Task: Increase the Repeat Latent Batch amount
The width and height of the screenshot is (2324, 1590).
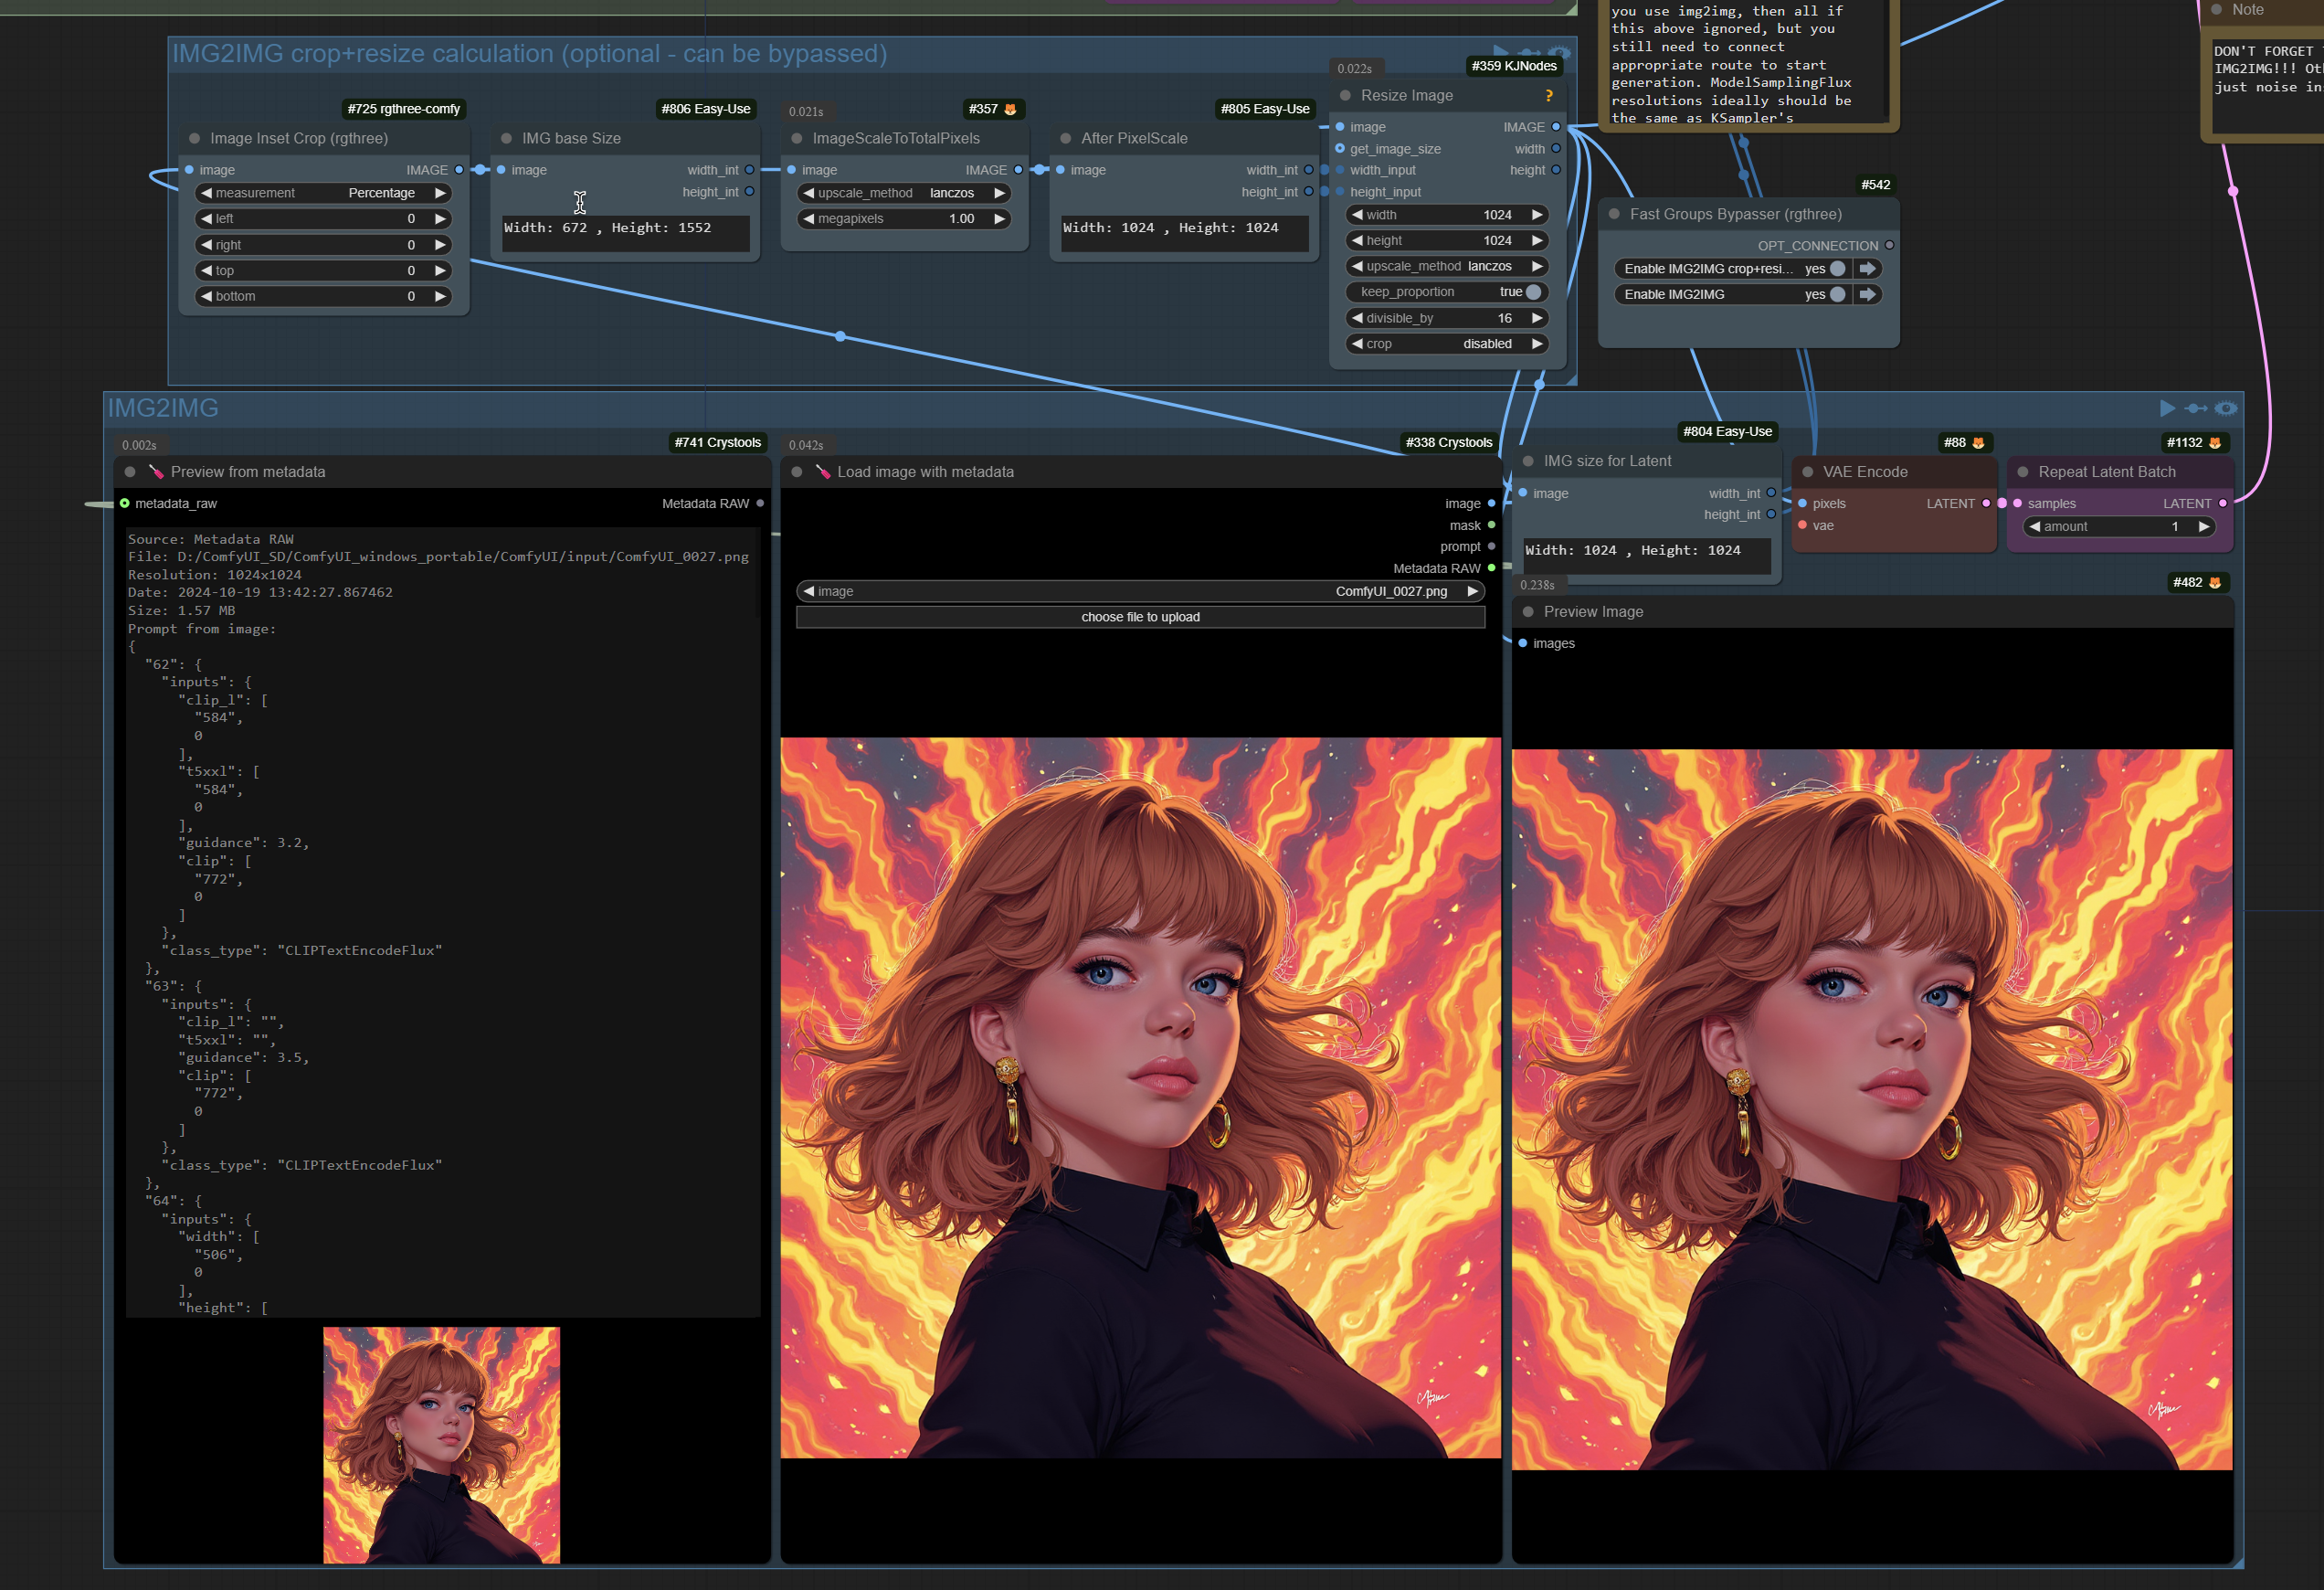Action: coord(2203,526)
